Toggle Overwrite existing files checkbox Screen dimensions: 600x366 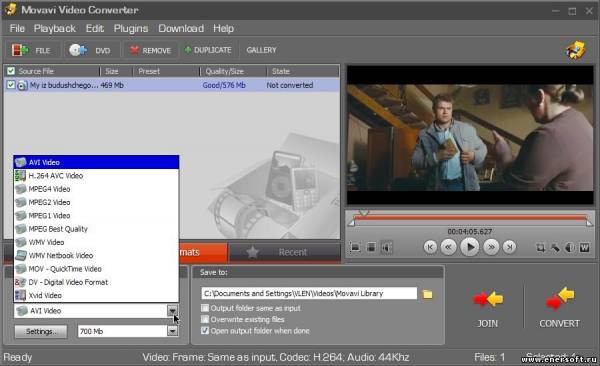pyautogui.click(x=205, y=319)
